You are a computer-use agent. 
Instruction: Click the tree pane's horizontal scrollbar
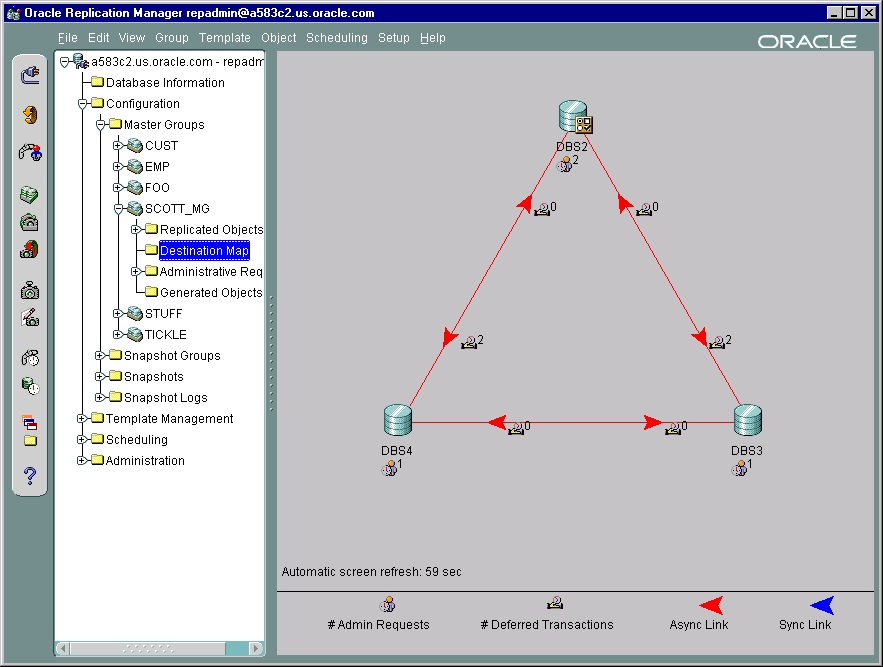pos(159,648)
